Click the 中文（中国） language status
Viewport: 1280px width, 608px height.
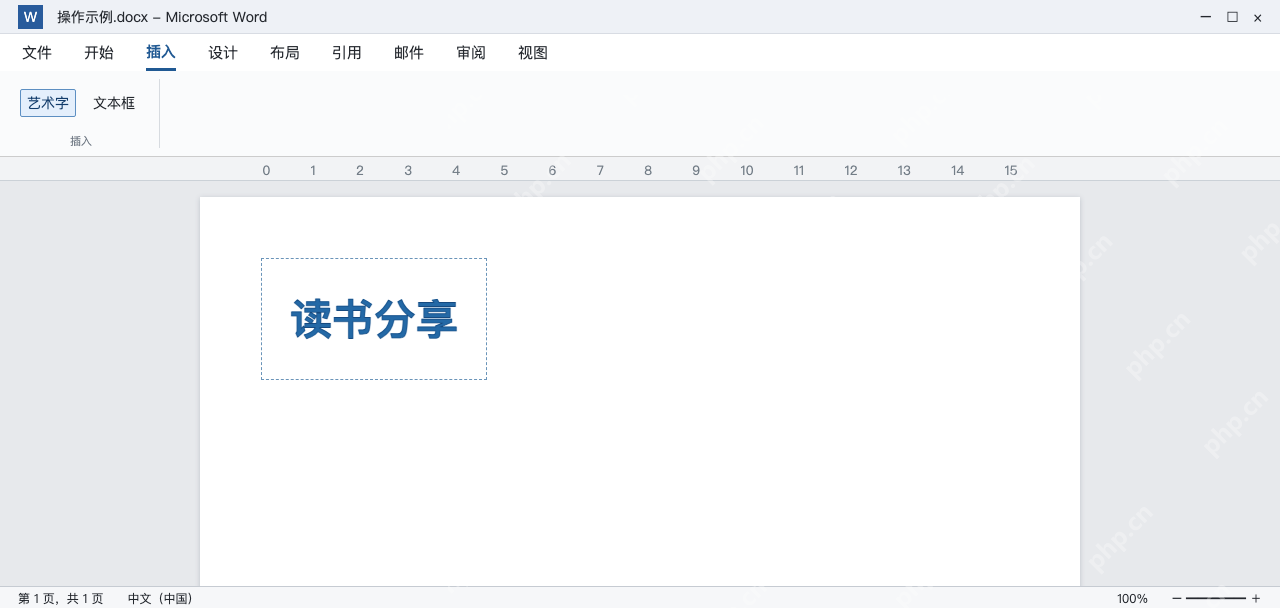(x=160, y=598)
